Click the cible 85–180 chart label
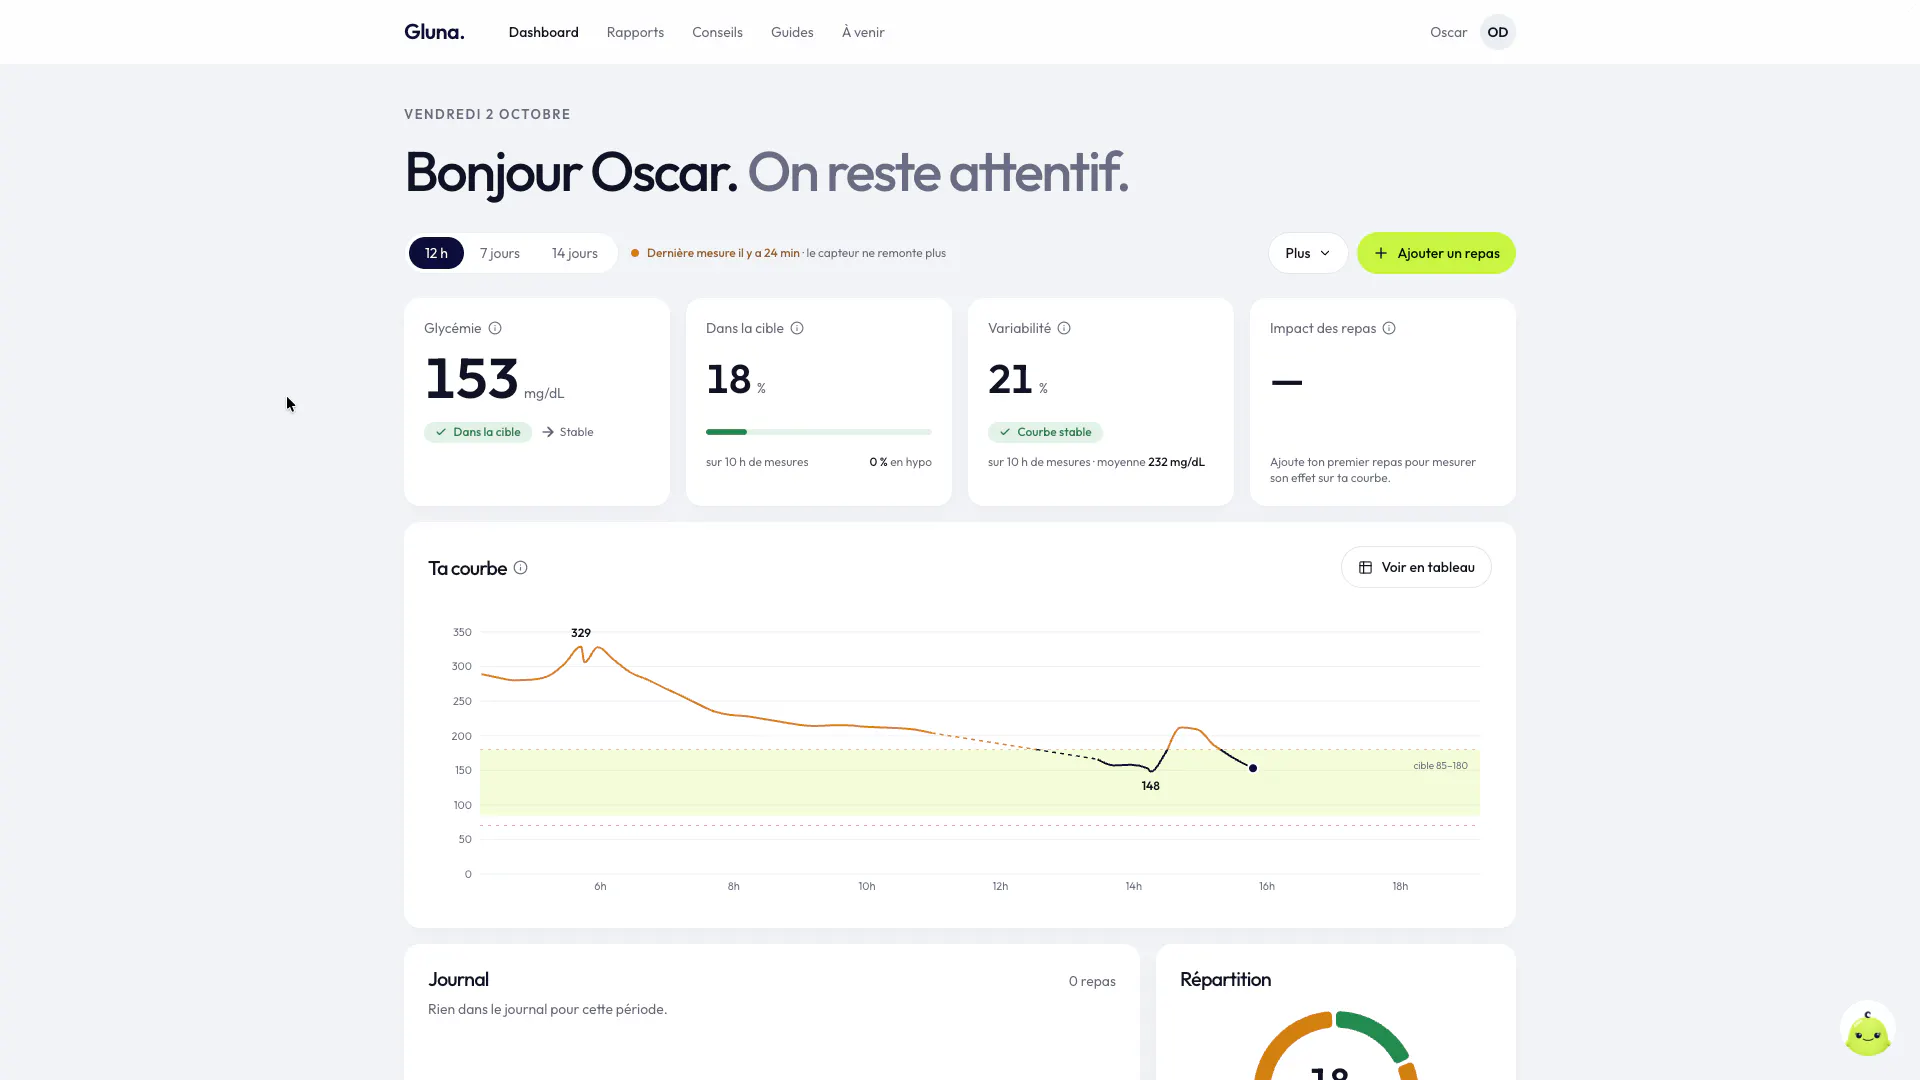Viewport: 1920px width, 1080px height. [x=1440, y=766]
